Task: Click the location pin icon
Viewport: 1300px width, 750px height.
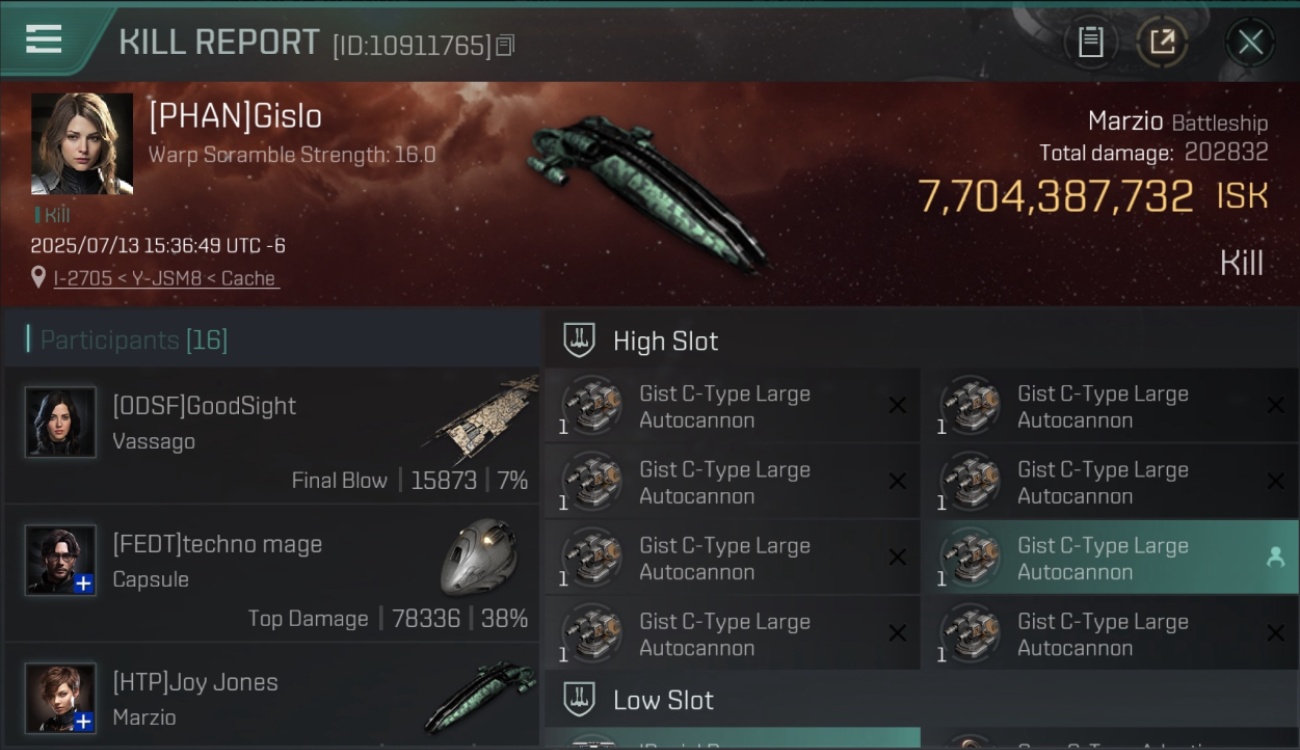Action: point(38,277)
